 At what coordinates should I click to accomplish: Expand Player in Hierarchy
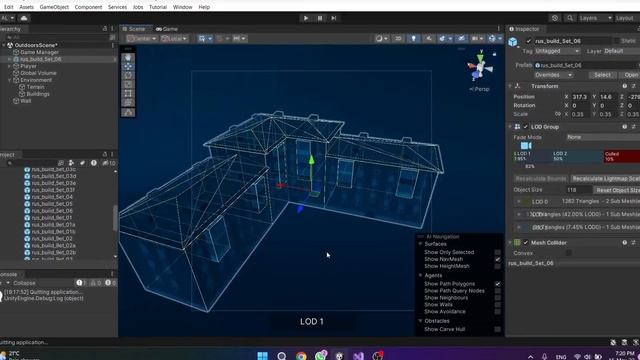click(9, 66)
